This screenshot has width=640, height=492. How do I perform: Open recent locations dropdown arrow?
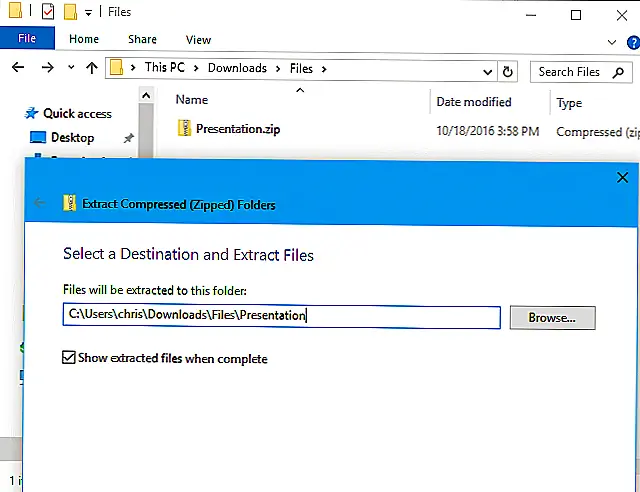[x=71, y=67]
